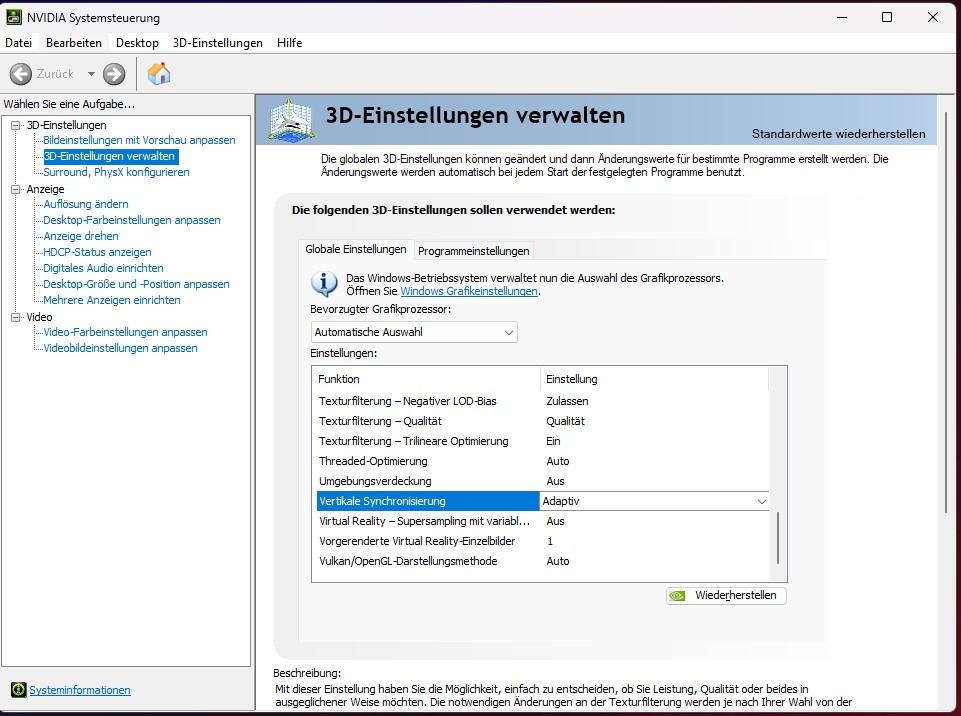Select Texturfilterung – Qualität row
The width and height of the screenshot is (961, 716).
point(542,421)
